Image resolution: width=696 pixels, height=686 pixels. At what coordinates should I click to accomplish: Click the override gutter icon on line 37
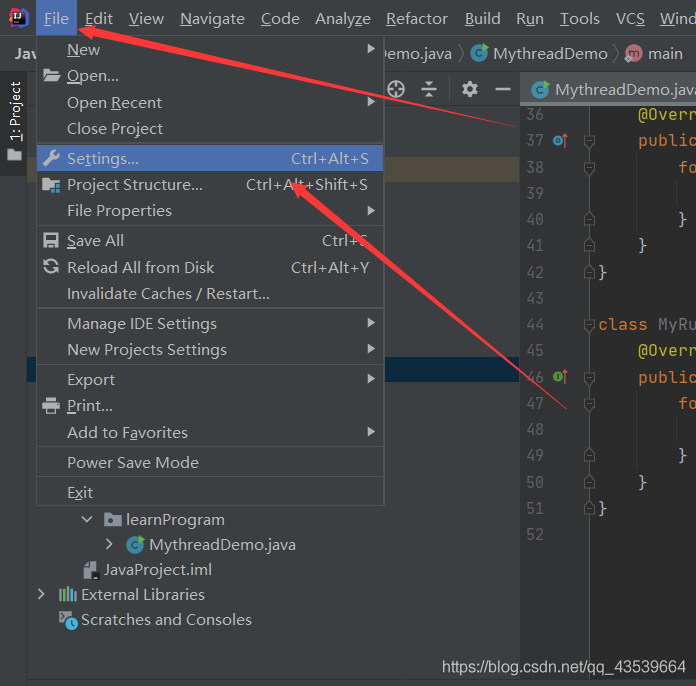560,141
